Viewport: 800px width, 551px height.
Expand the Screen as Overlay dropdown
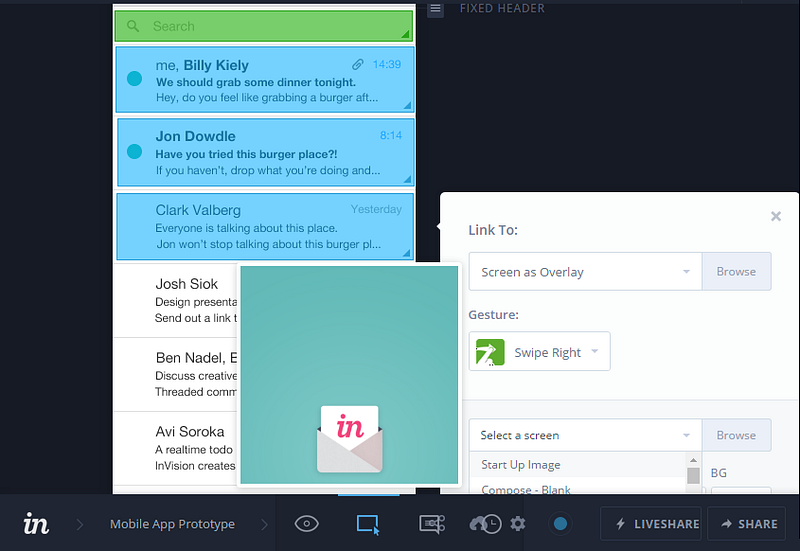(x=585, y=272)
